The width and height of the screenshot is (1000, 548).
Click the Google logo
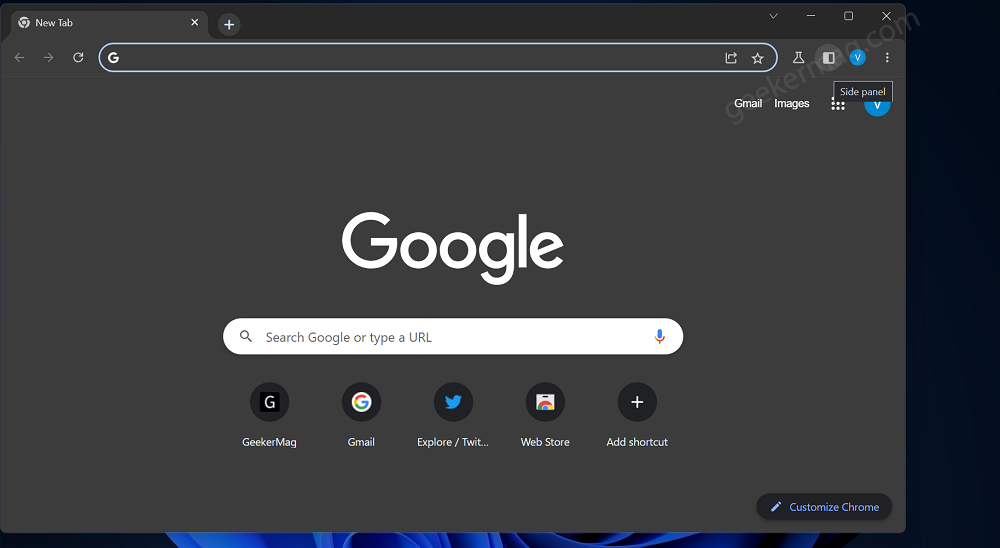click(x=453, y=248)
